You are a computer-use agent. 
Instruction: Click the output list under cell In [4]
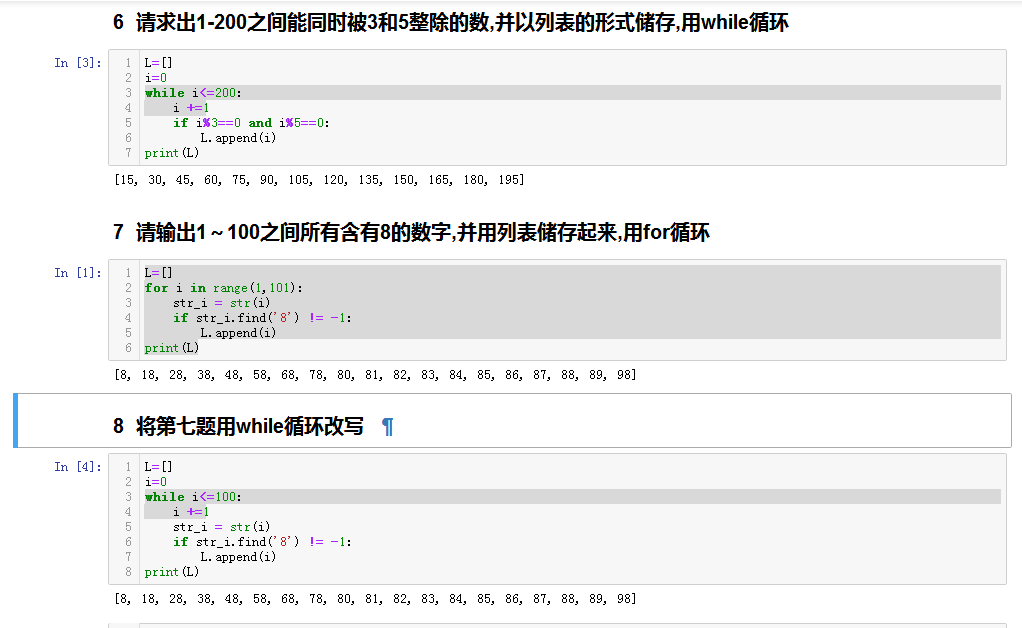(x=375, y=598)
